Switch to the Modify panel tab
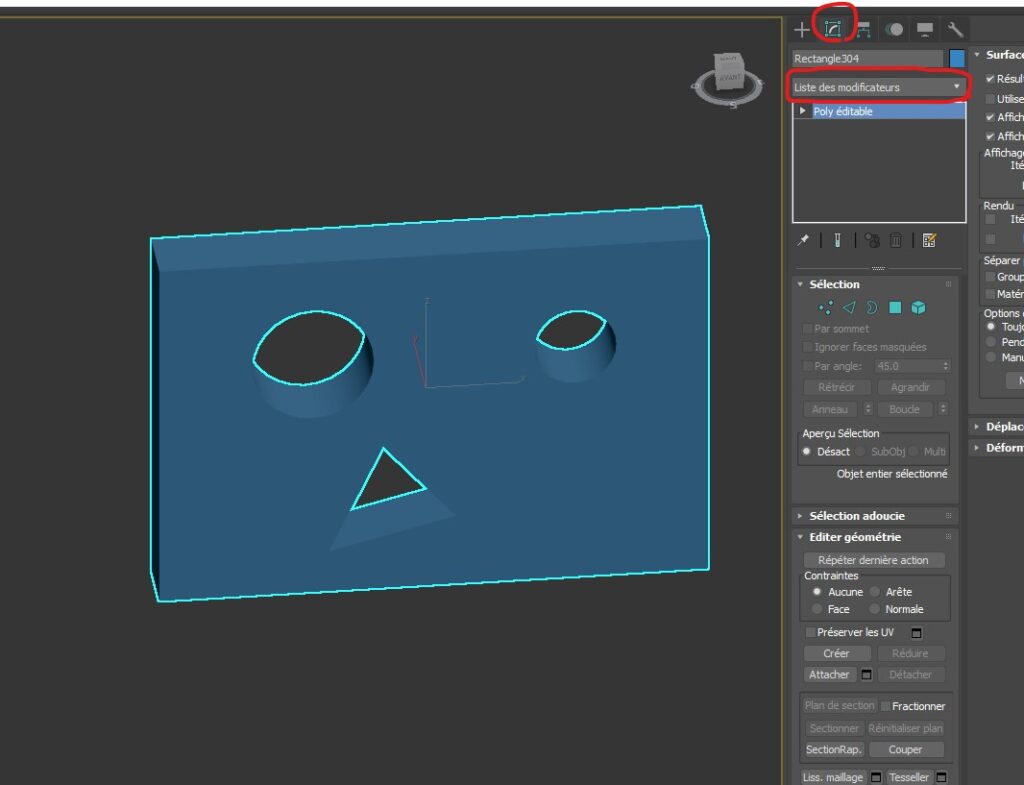The width and height of the screenshot is (1024, 785). pos(832,29)
